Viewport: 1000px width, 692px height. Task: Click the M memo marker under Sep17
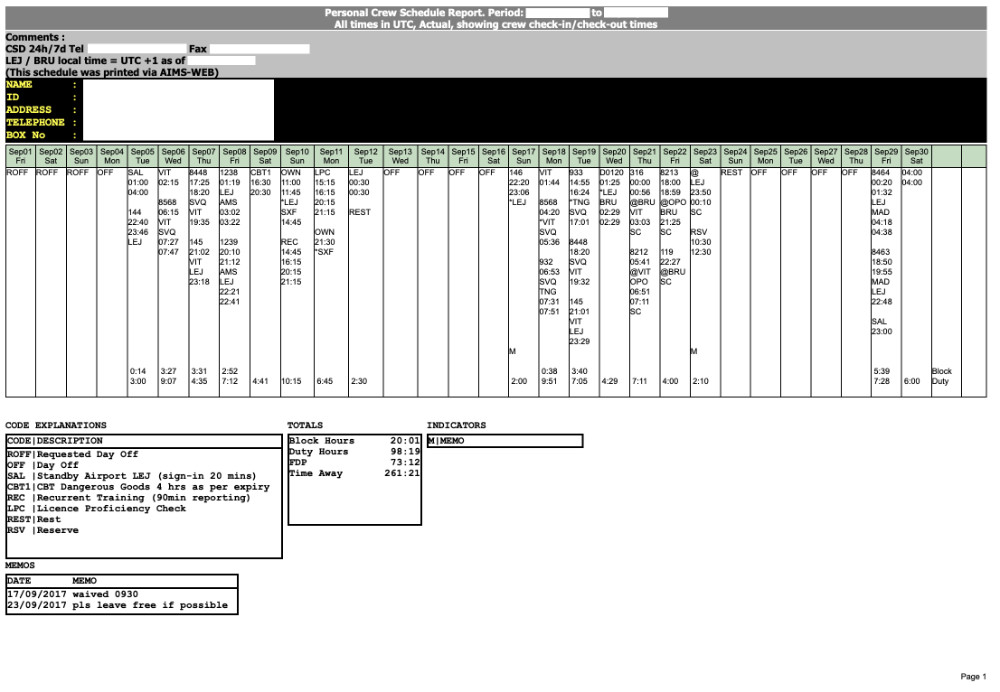tap(512, 351)
